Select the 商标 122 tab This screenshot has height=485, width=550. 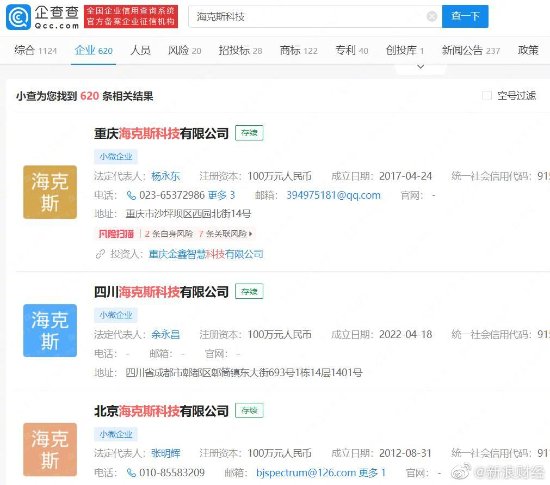[299, 50]
